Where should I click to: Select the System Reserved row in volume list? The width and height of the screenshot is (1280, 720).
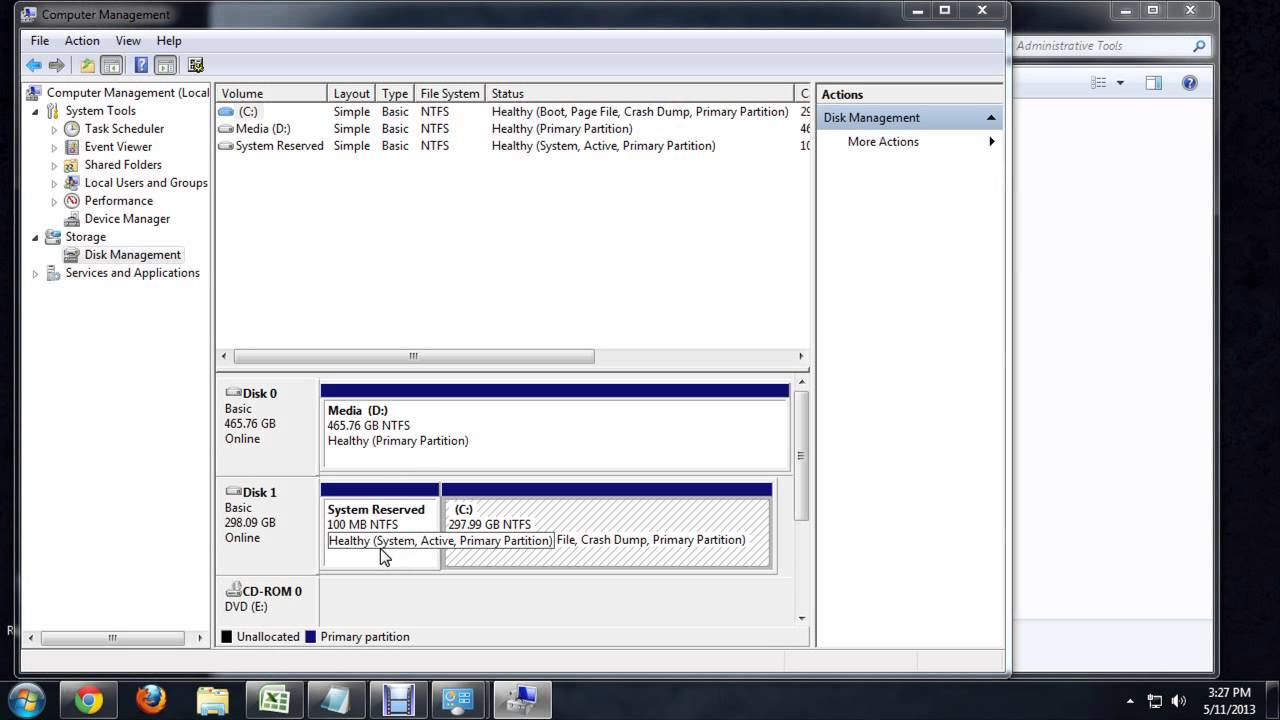tap(513, 146)
